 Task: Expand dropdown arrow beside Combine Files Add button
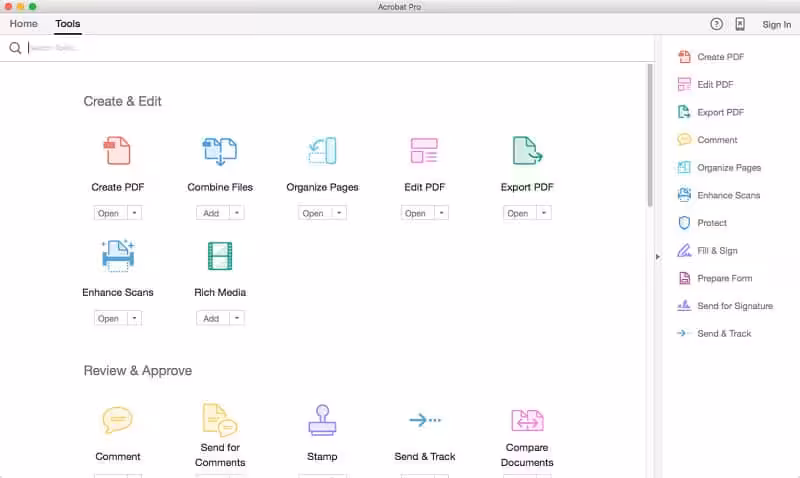(x=237, y=213)
